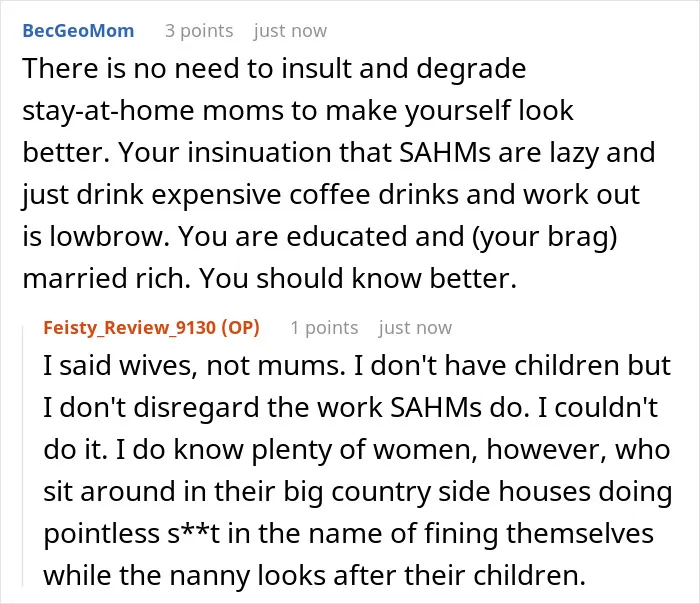Click the word 'lowbrow' in first comment
Viewport: 700px width, 604px height.
tap(109, 236)
